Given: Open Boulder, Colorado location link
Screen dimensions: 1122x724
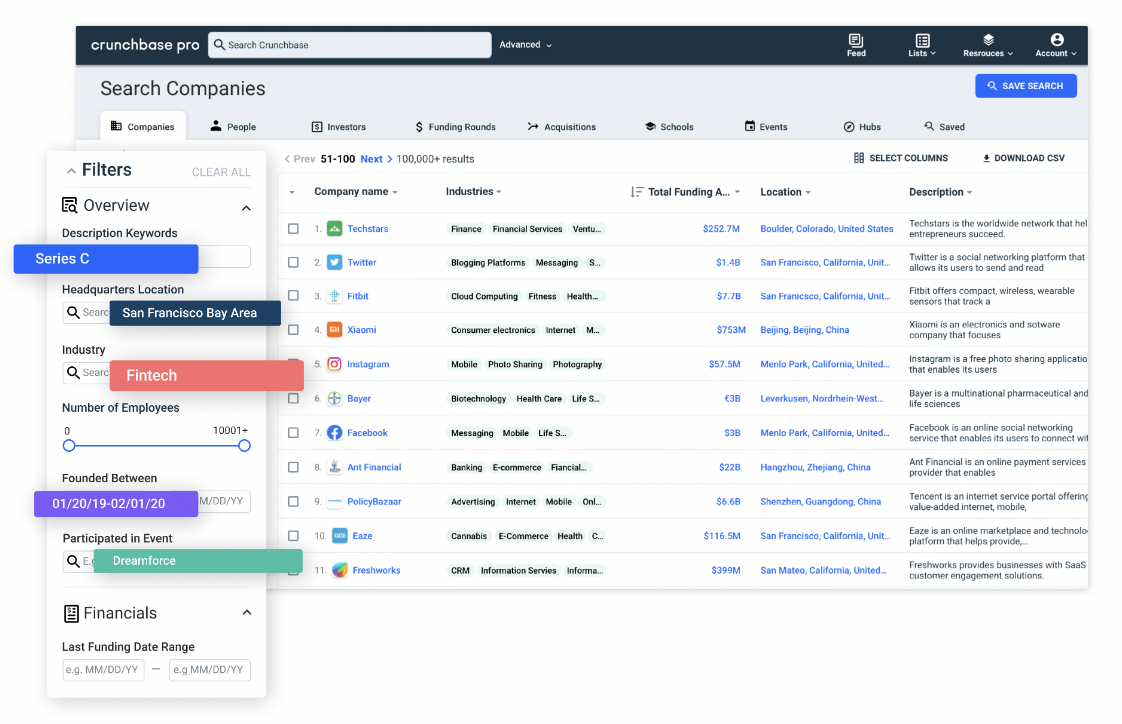Looking at the screenshot, I should (826, 229).
